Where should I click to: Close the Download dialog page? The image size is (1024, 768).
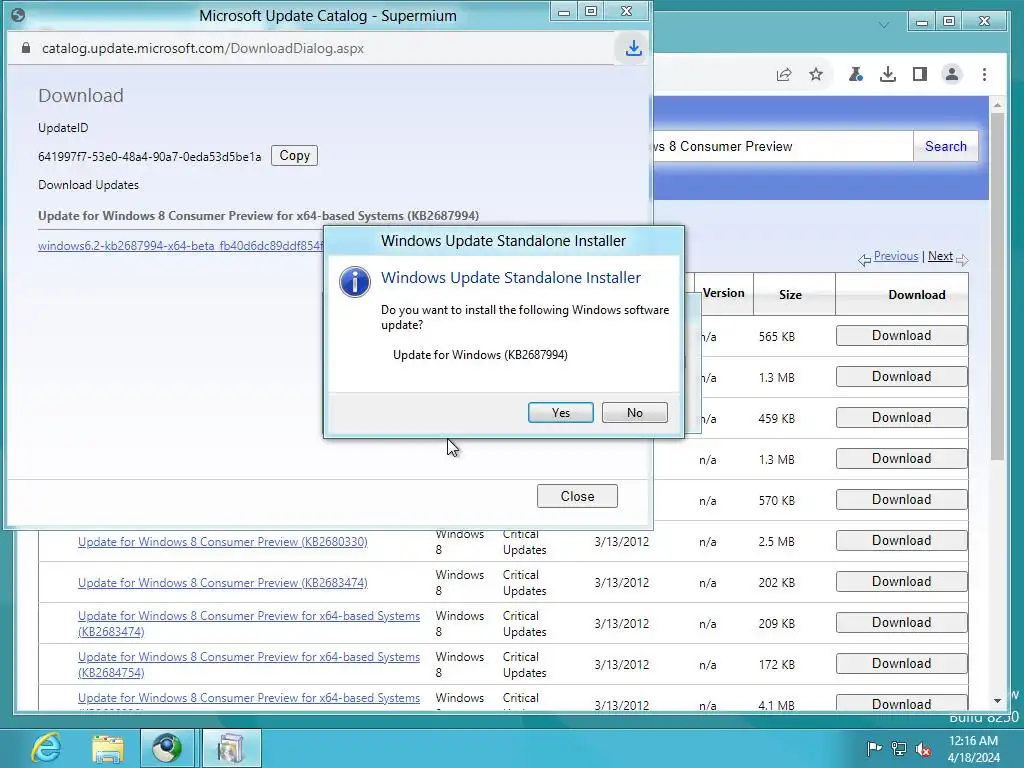[x=577, y=496]
